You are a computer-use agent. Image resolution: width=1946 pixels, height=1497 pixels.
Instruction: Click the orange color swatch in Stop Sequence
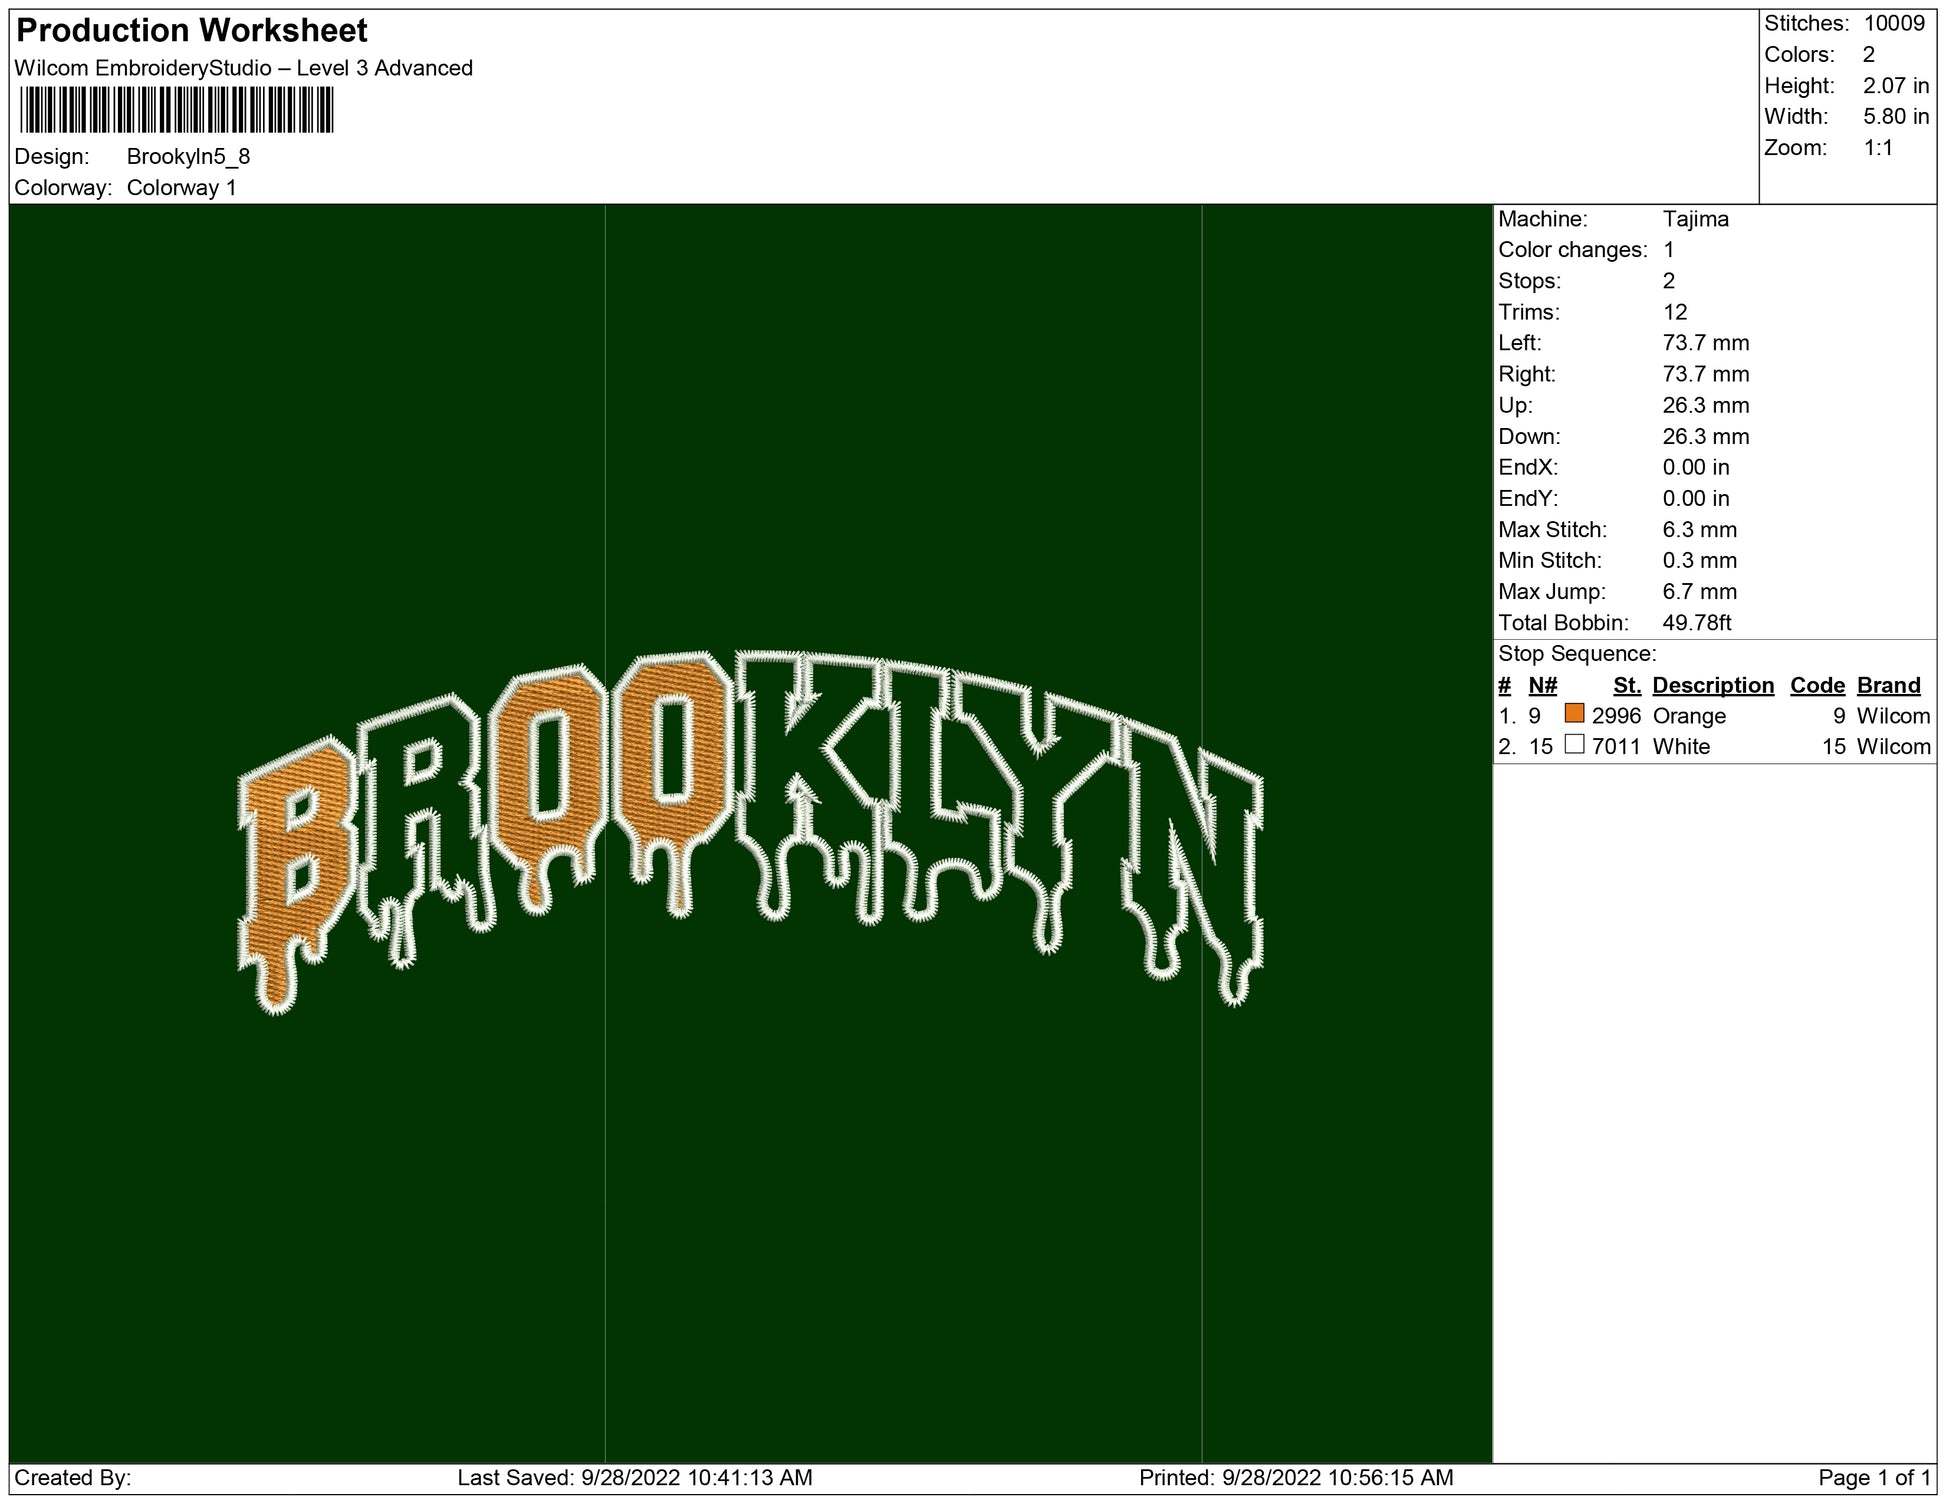(x=1574, y=714)
